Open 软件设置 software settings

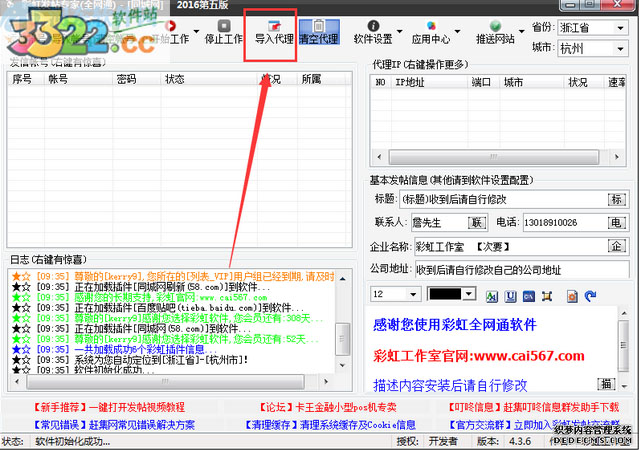point(373,33)
